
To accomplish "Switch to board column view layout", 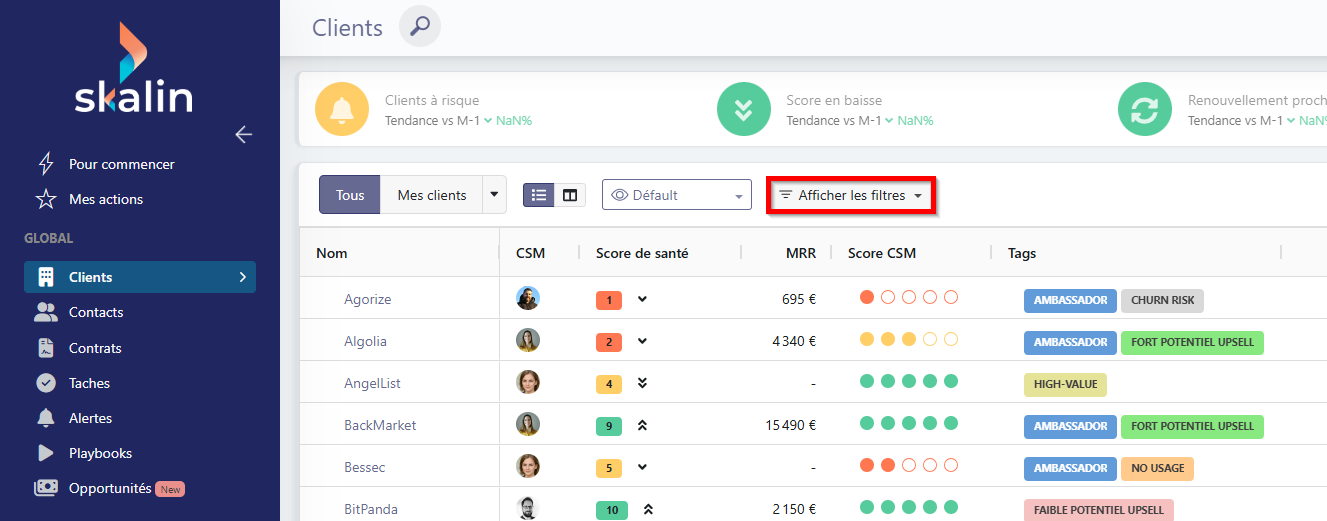I will point(570,195).
